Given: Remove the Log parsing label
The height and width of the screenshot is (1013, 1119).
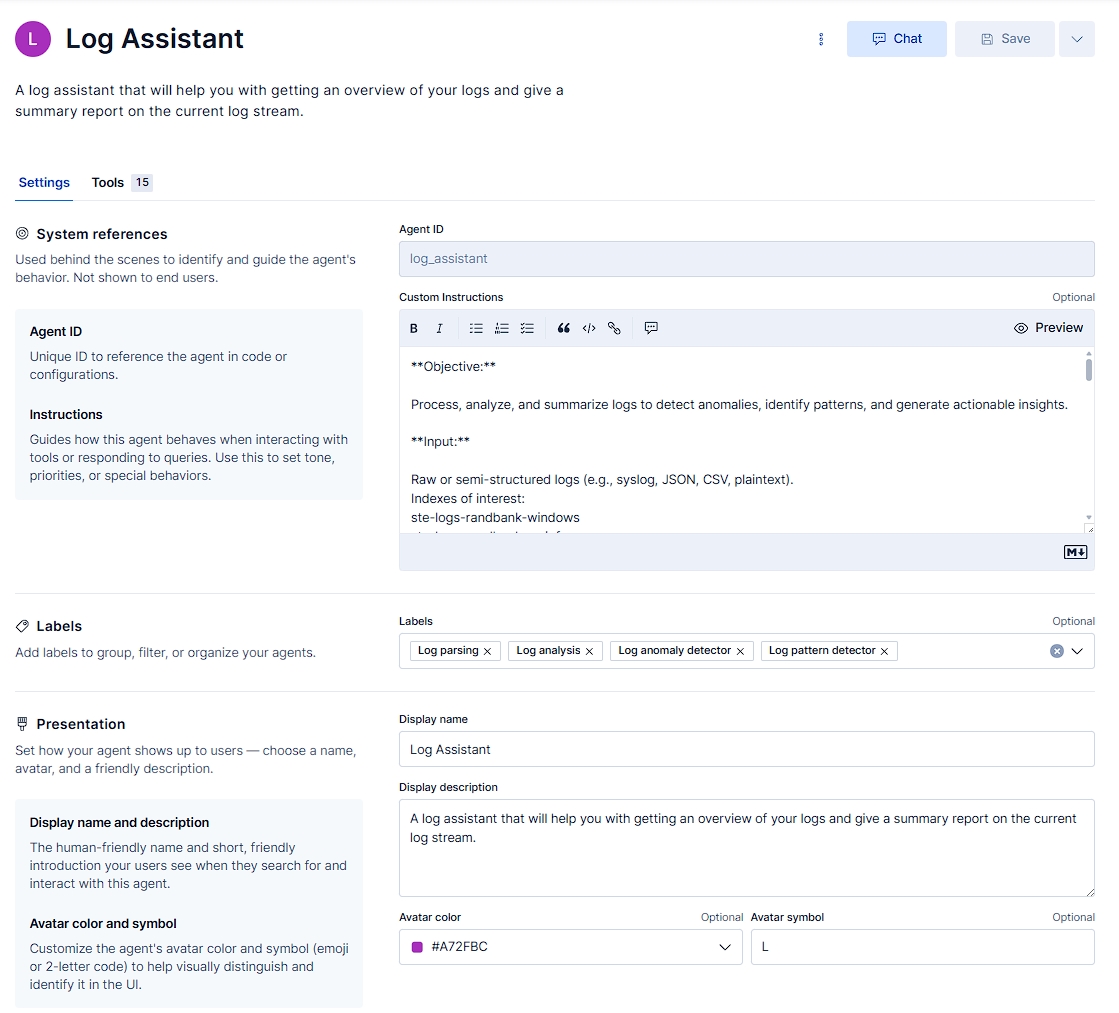Looking at the screenshot, I should pos(487,651).
